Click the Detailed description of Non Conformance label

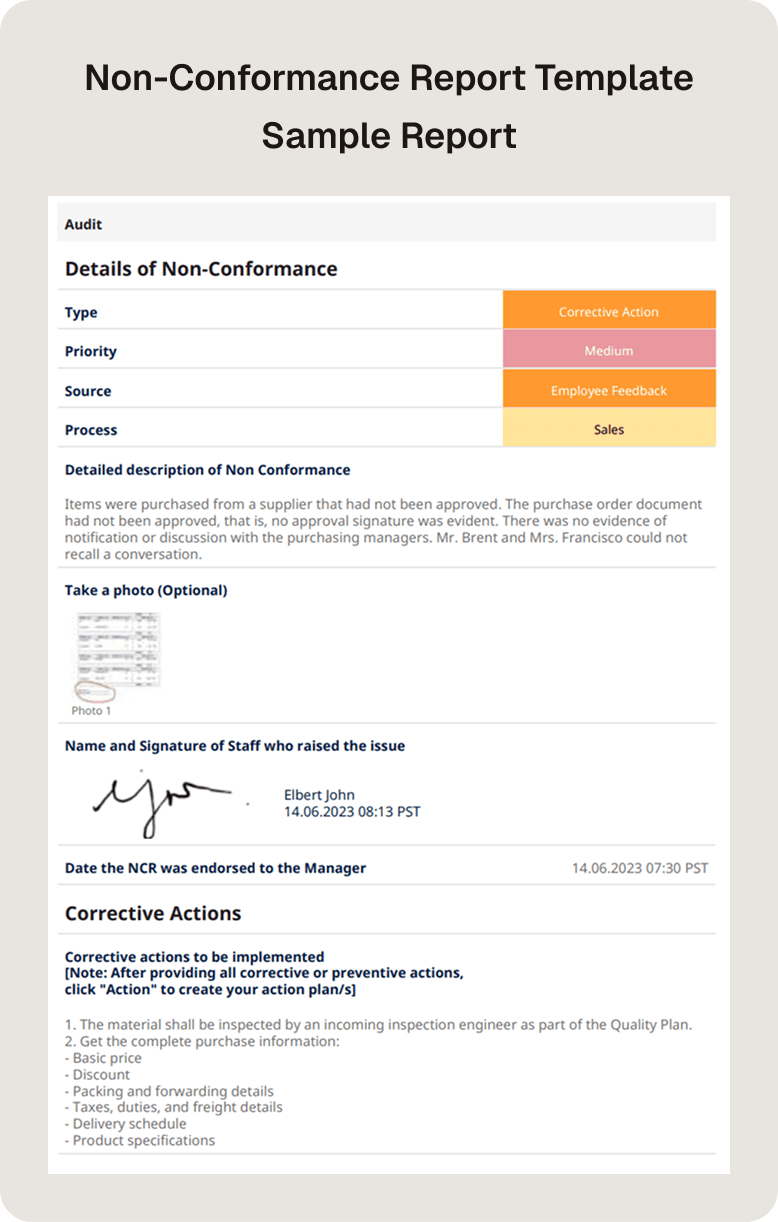pyautogui.click(x=208, y=470)
